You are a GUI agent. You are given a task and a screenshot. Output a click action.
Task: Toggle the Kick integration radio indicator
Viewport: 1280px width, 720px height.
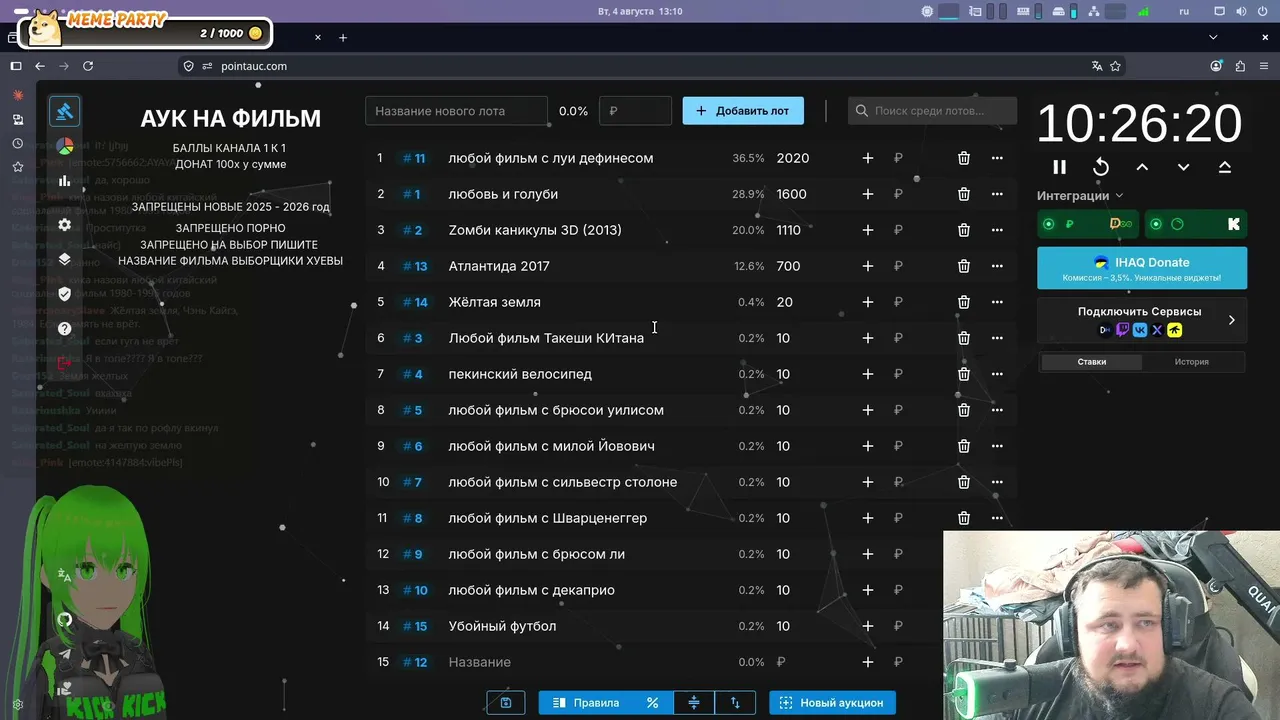[1156, 224]
